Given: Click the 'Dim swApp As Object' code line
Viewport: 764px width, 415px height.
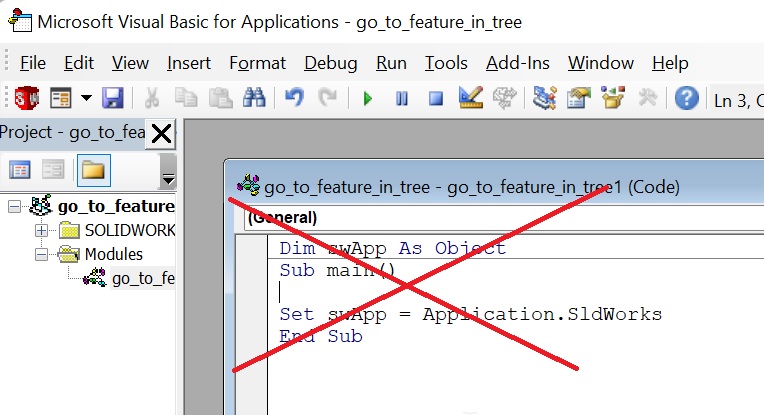Looking at the screenshot, I should [392, 248].
